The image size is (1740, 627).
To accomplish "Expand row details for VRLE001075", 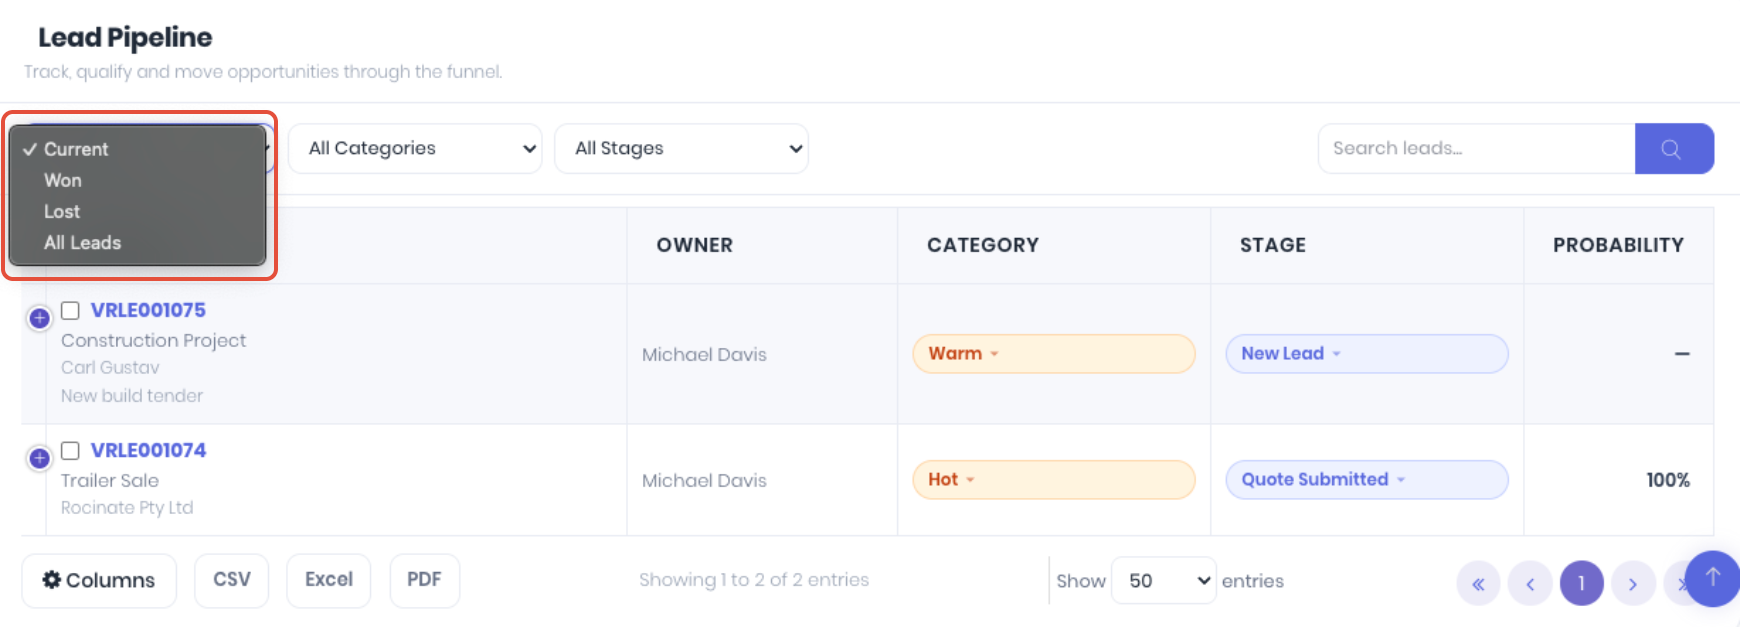I will pos(39,318).
